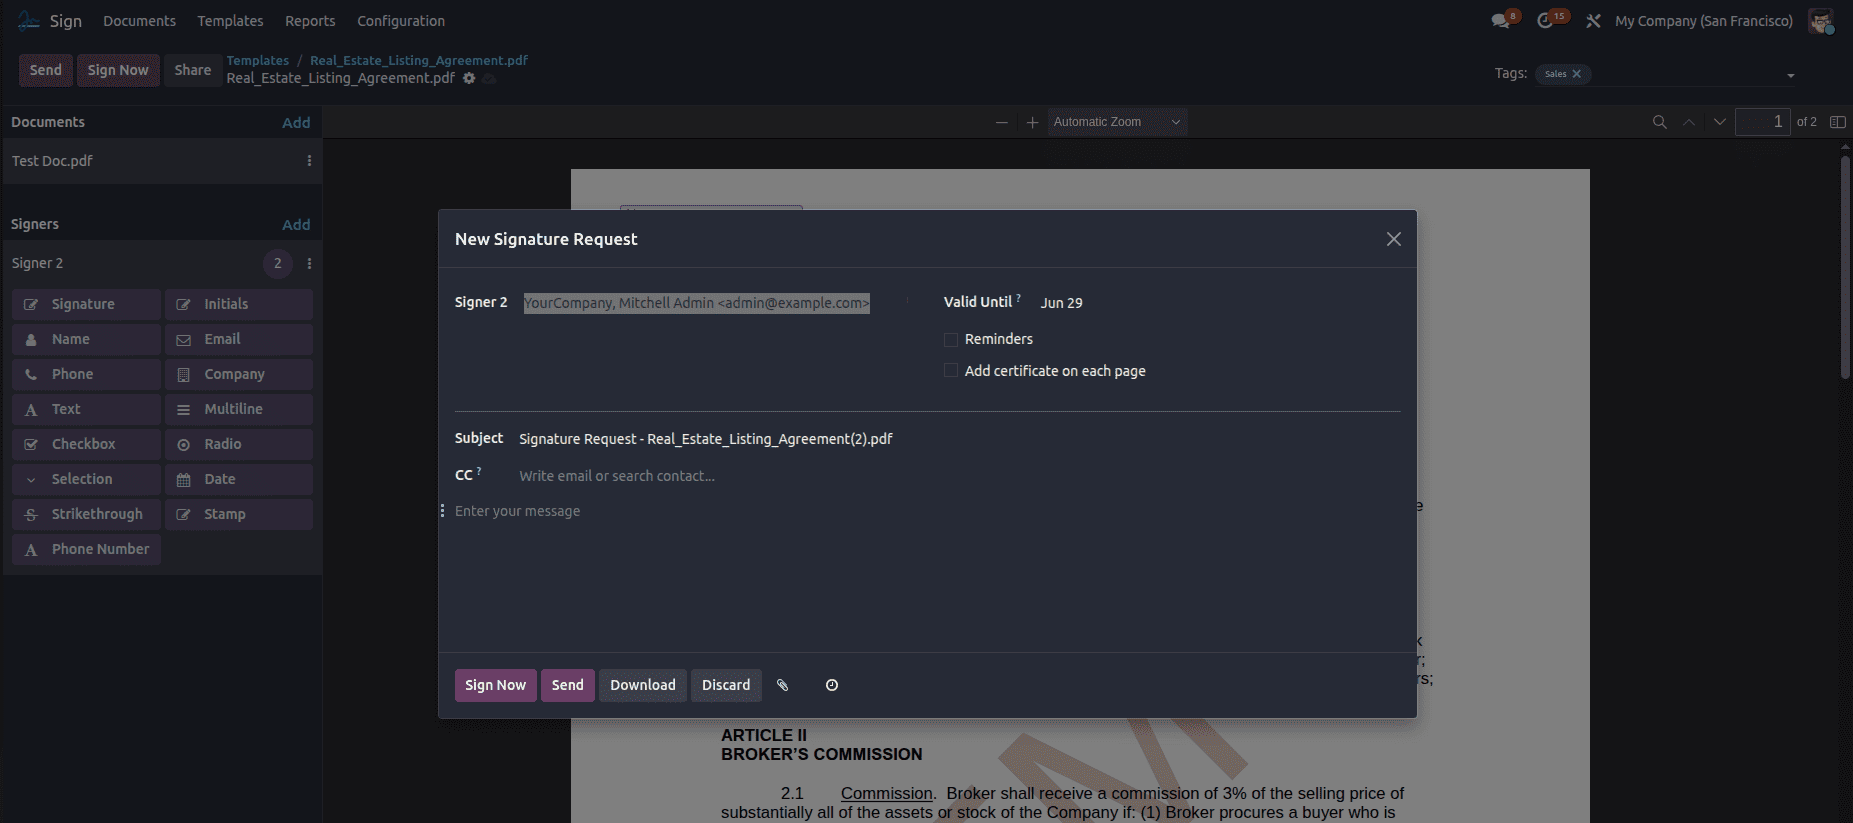The image size is (1853, 823).
Task: Enable the Reminders checkbox
Action: click(951, 340)
